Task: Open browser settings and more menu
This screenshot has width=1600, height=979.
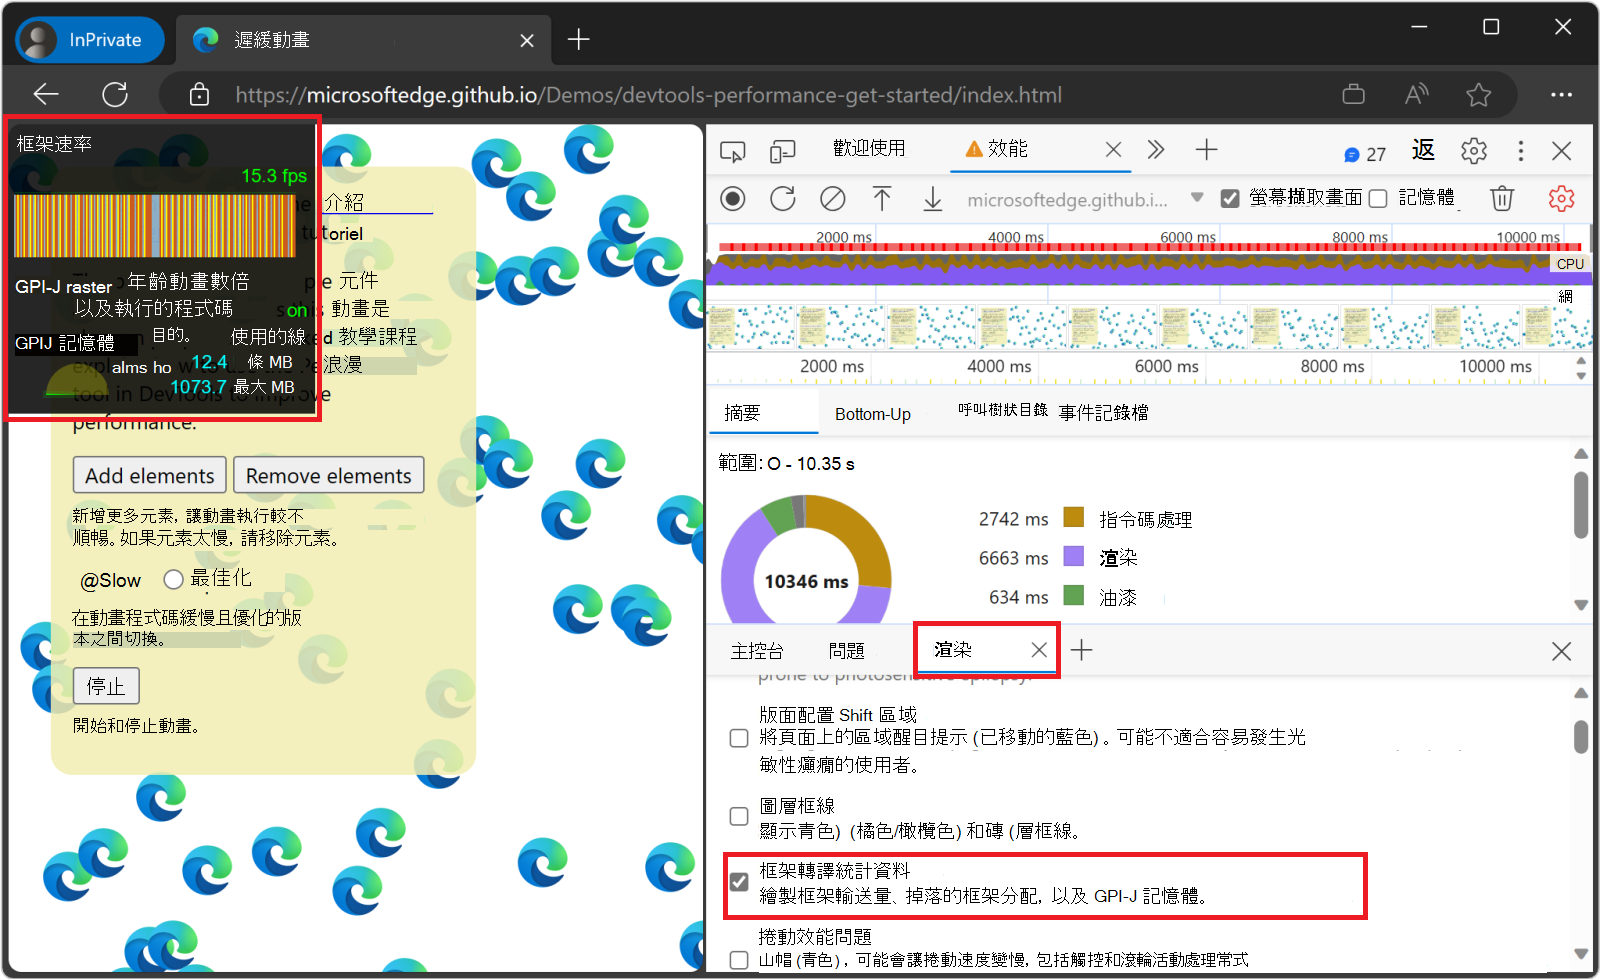Action: click(x=1561, y=95)
